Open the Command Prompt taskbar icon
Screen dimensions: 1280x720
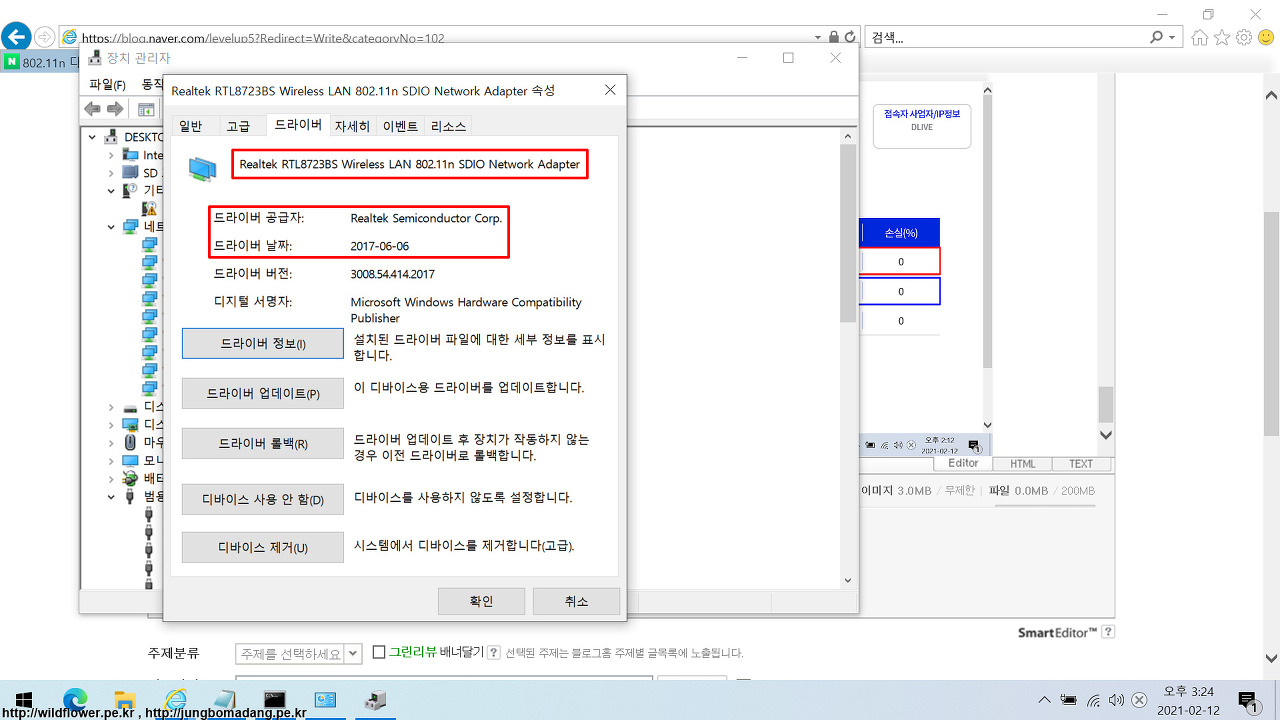(276, 700)
